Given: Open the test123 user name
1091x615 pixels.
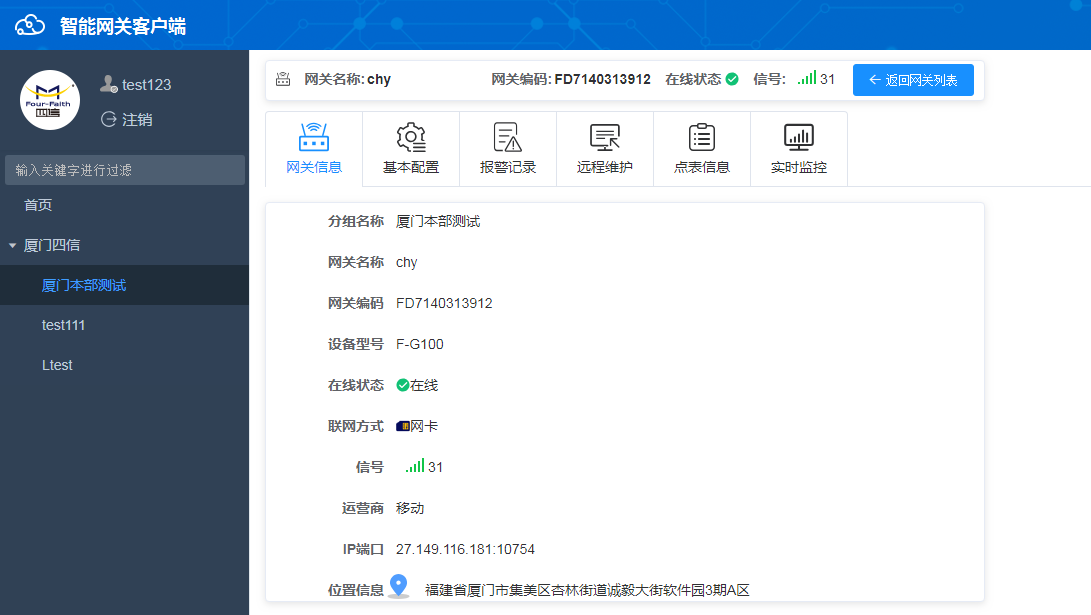Looking at the screenshot, I should pos(146,85).
